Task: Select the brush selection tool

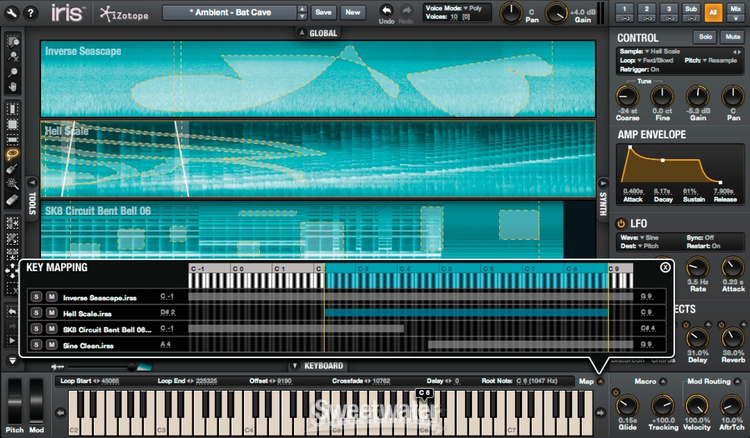Action: tap(12, 169)
